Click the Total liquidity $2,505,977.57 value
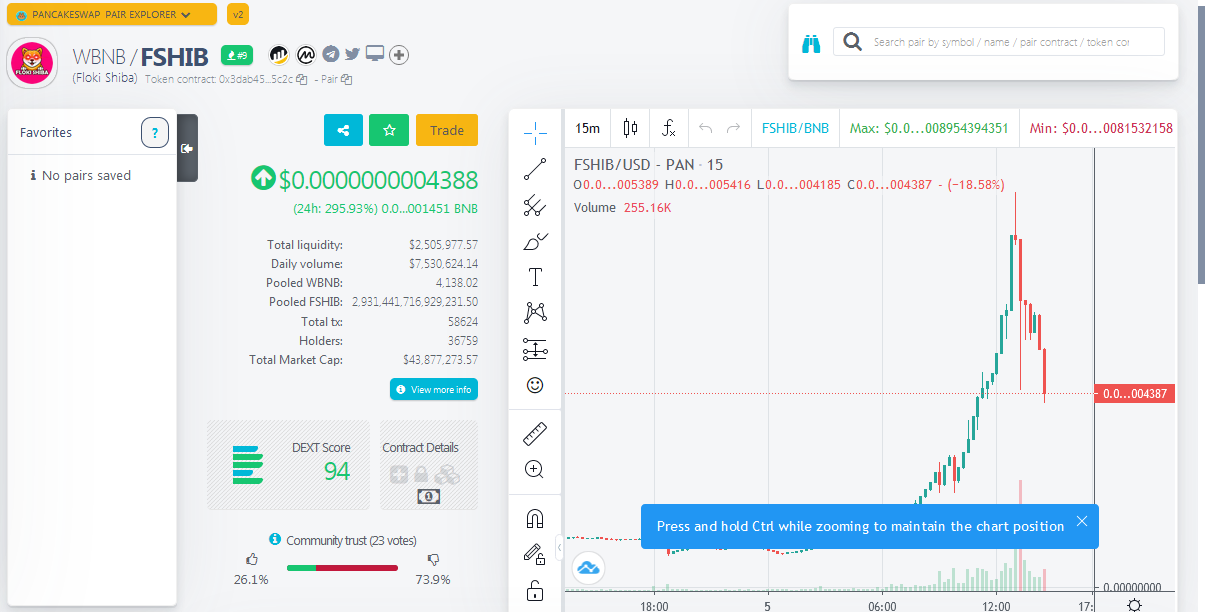Image resolution: width=1205 pixels, height=612 pixels. (x=443, y=245)
